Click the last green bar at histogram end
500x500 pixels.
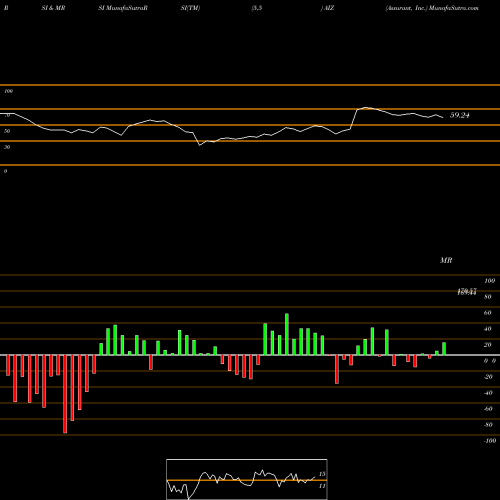pos(444,349)
